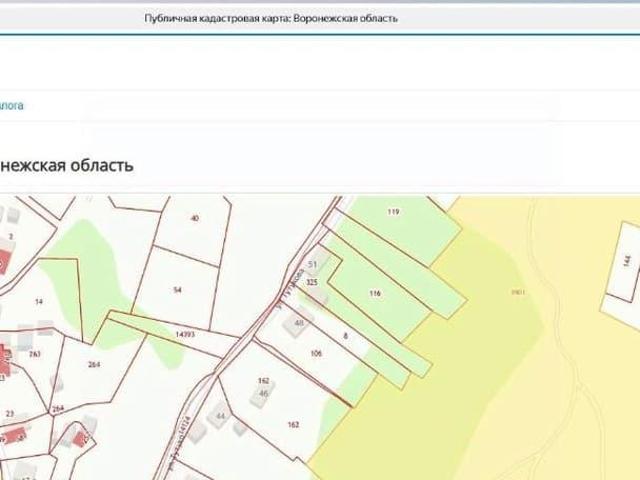The height and width of the screenshot is (480, 640).
Task: Select parcel labeled 40 on the map
Action: coord(195,218)
